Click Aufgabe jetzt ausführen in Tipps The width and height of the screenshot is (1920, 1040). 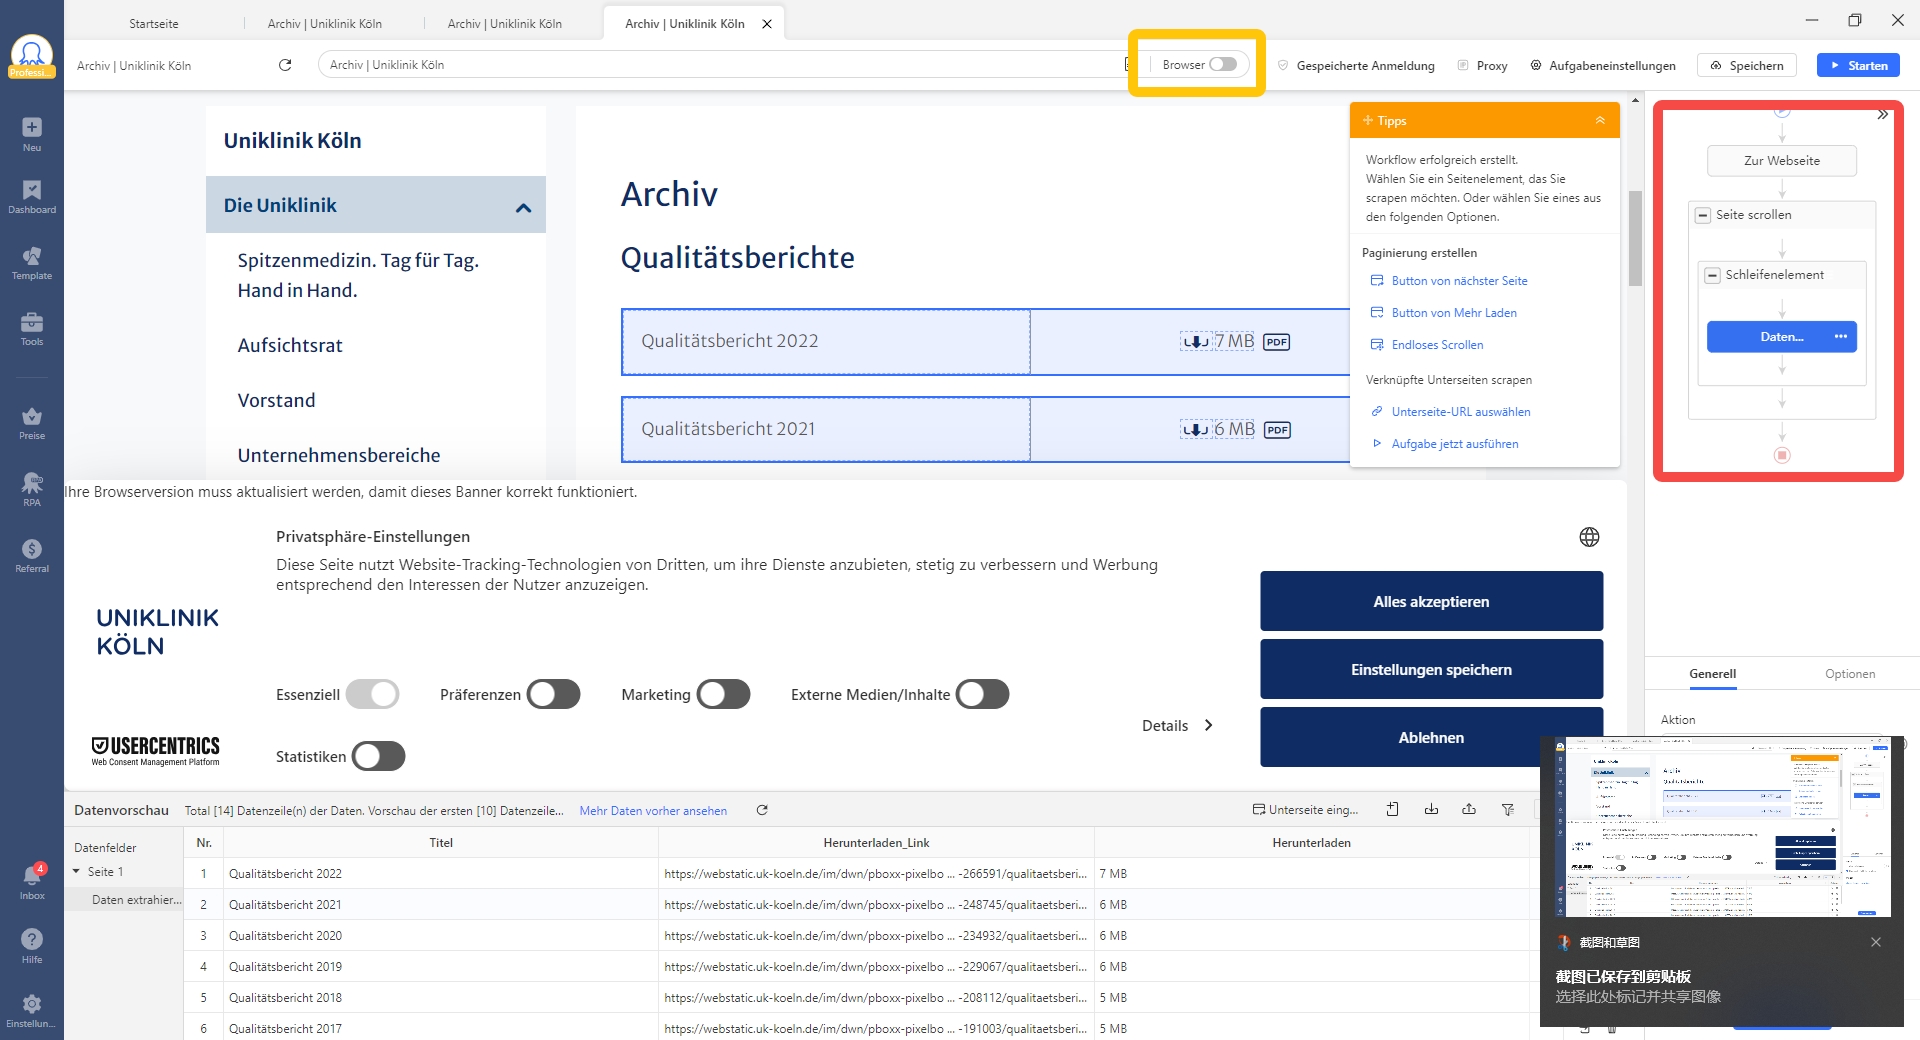coord(1455,444)
